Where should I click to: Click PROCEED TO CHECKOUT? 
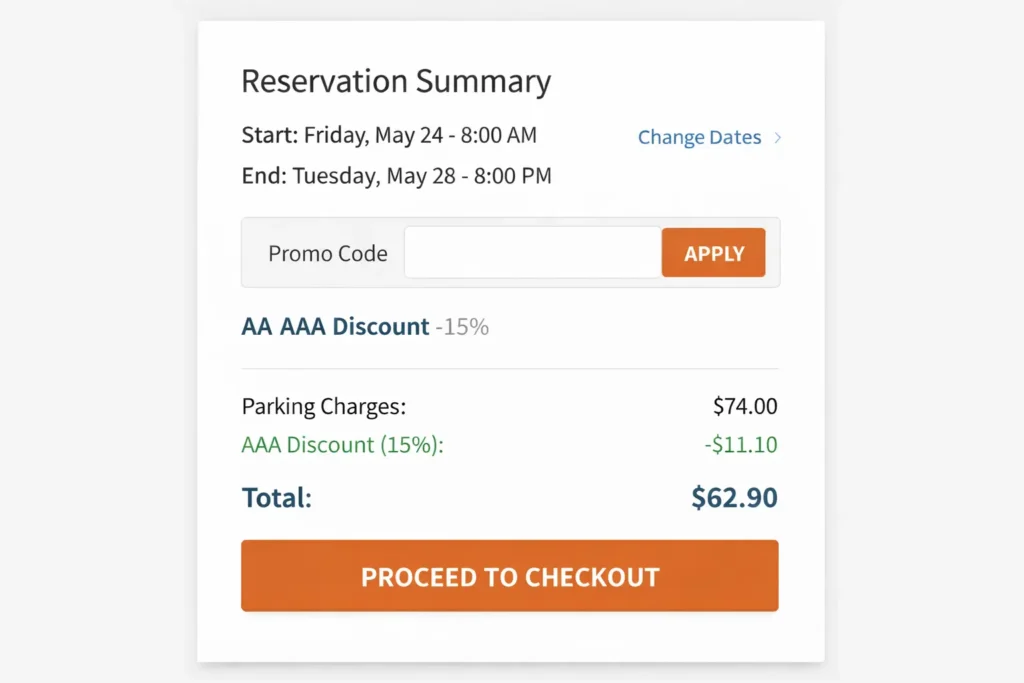[510, 576]
